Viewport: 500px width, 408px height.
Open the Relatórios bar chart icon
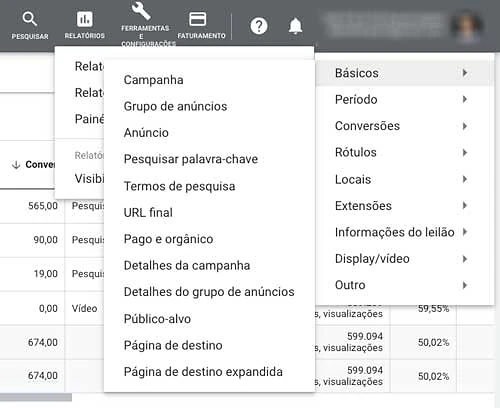pos(85,19)
